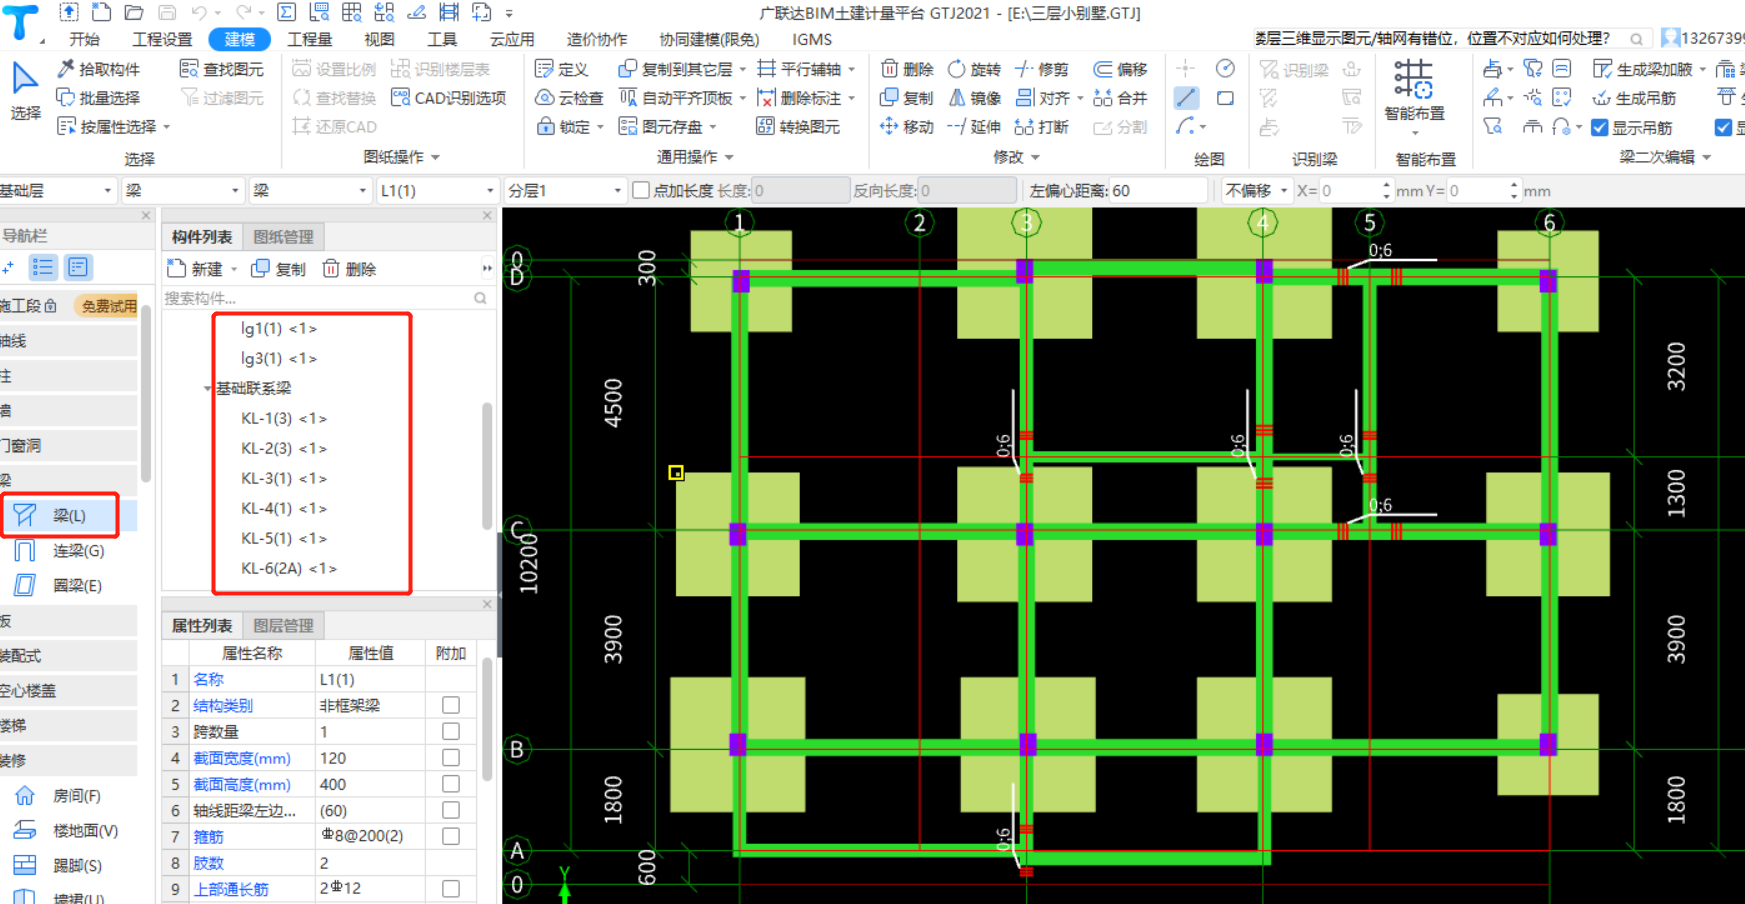
Task: Click the 转换图元 convert element tool
Action: [x=798, y=127]
